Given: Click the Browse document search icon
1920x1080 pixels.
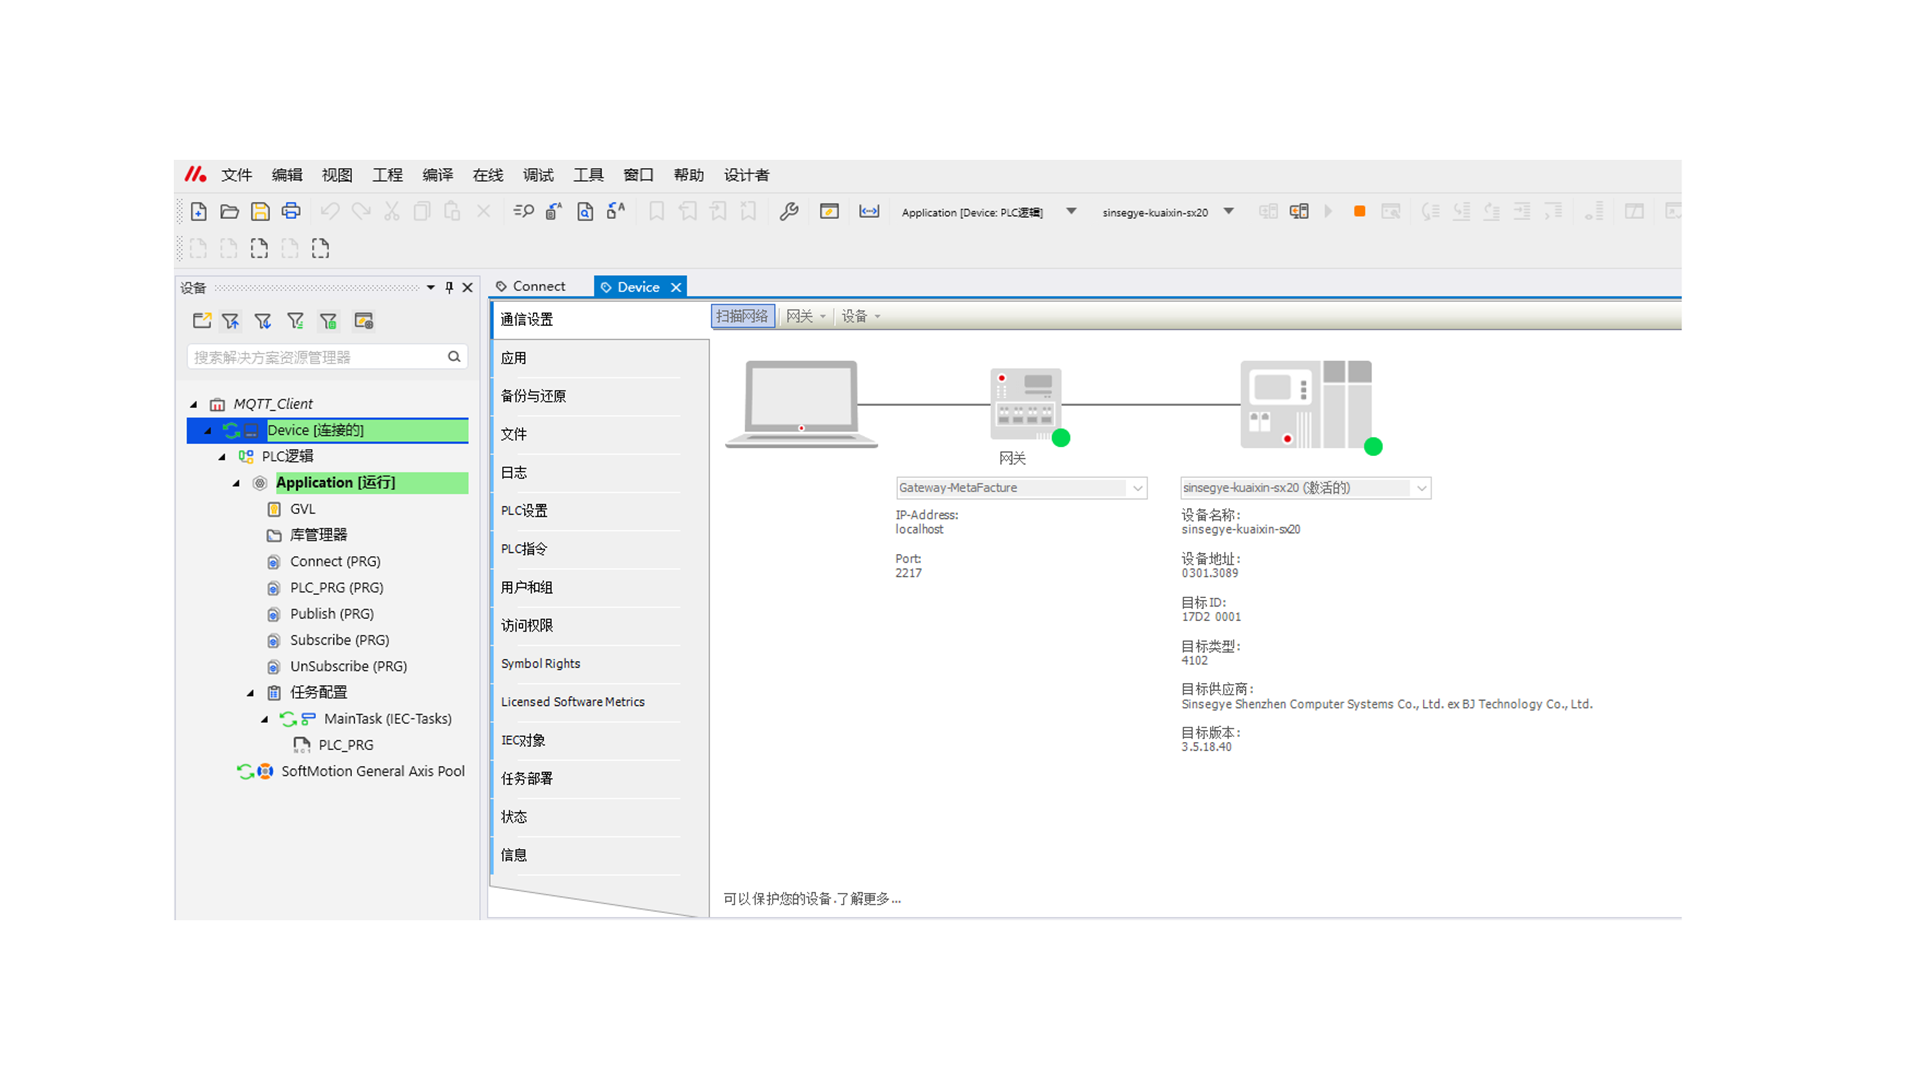Looking at the screenshot, I should pos(585,211).
